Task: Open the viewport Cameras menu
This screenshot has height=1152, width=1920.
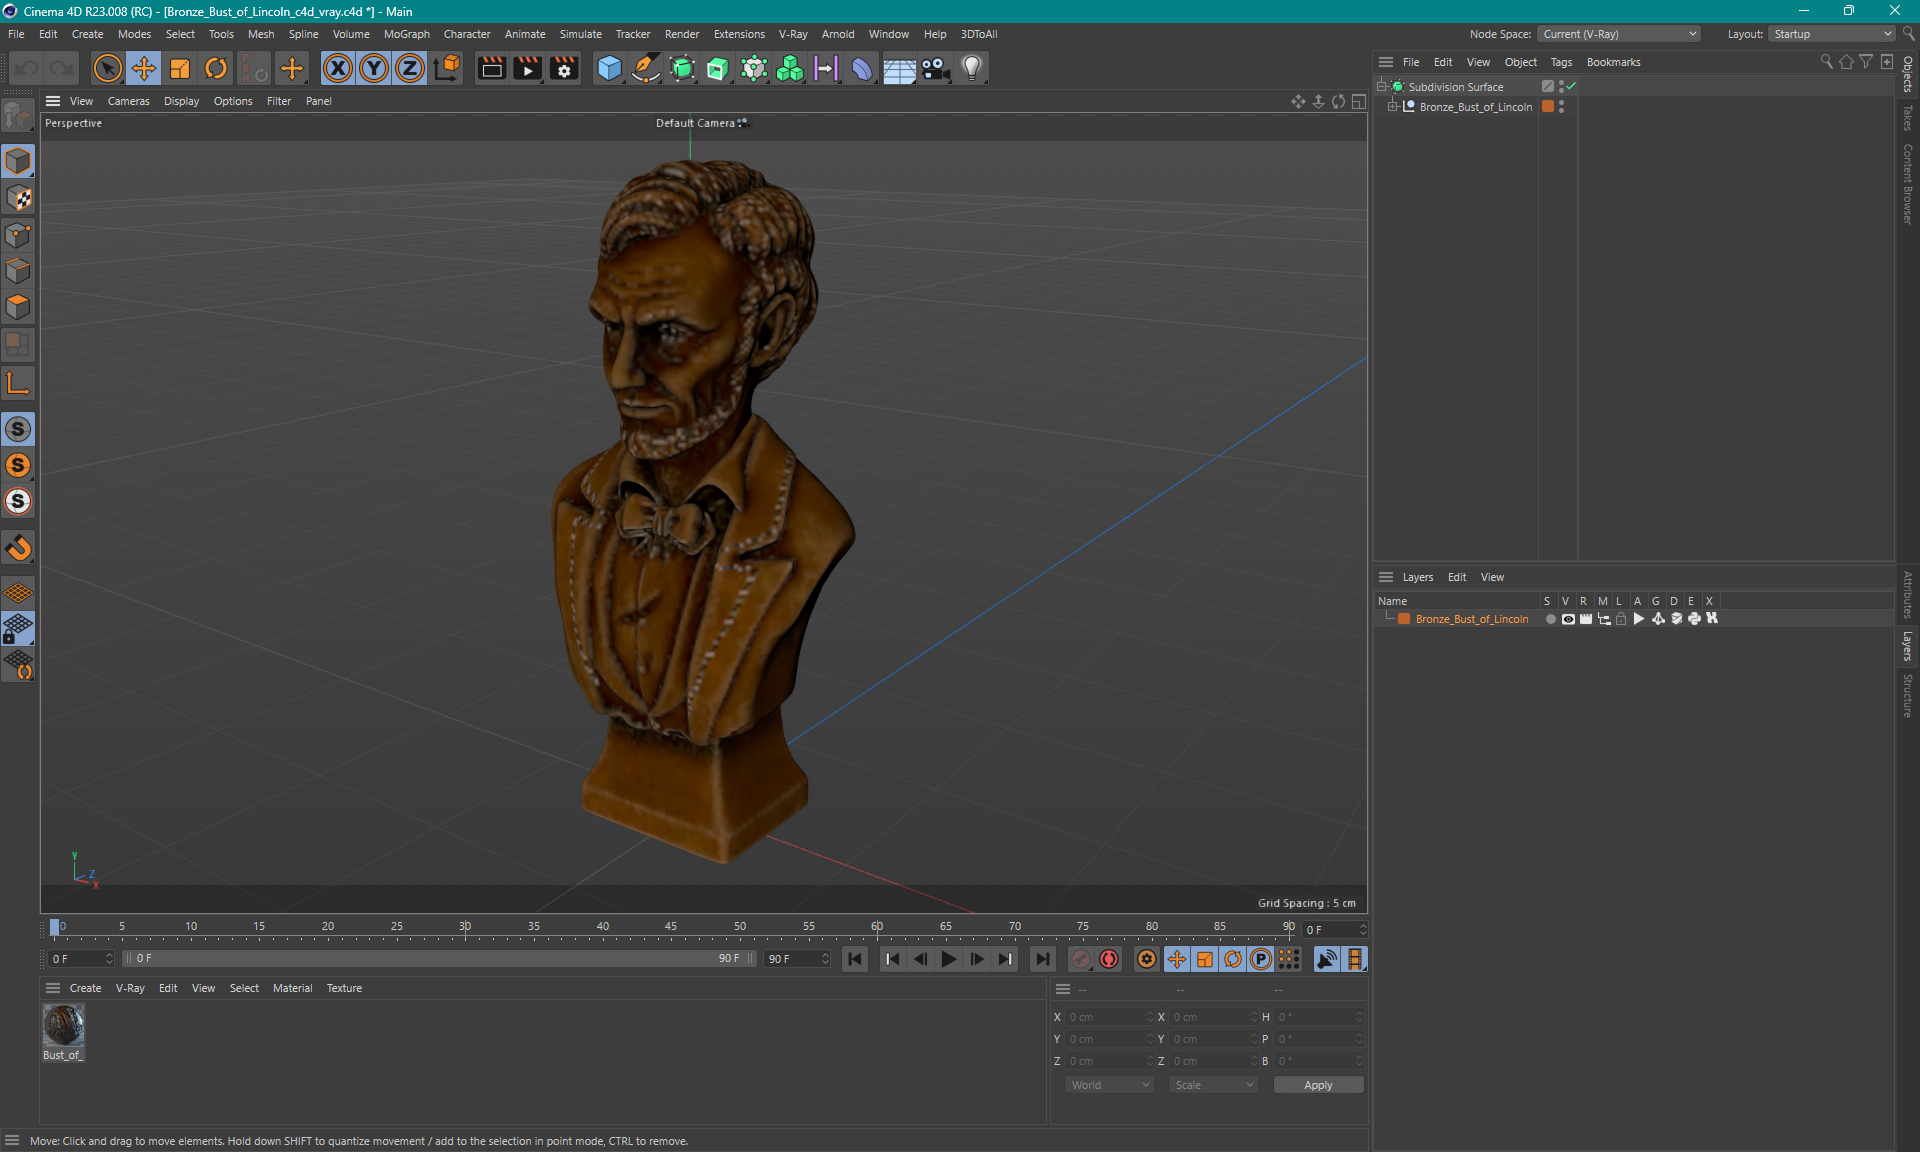Action: [128, 101]
